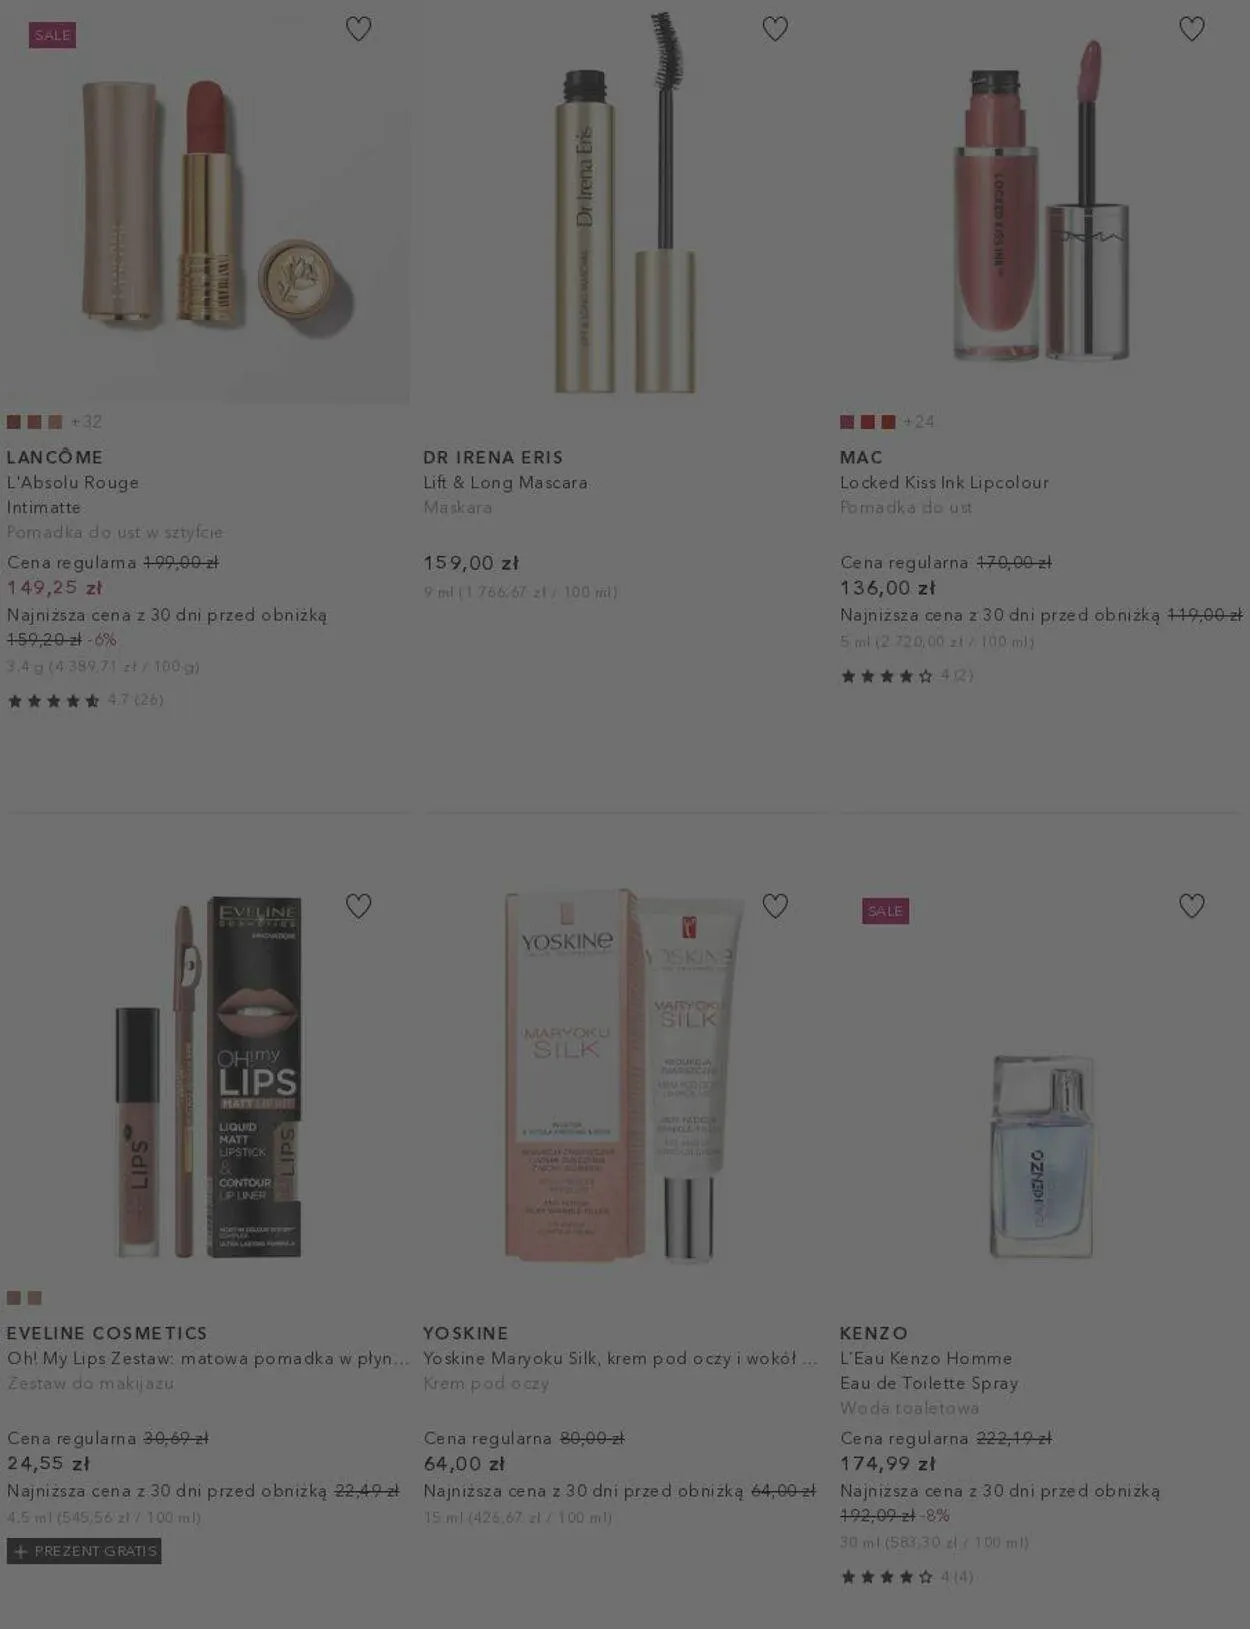Viewport: 1250px width, 1629px height.
Task: Open Yoskine Maryoku Silk product title
Action: (620, 1358)
